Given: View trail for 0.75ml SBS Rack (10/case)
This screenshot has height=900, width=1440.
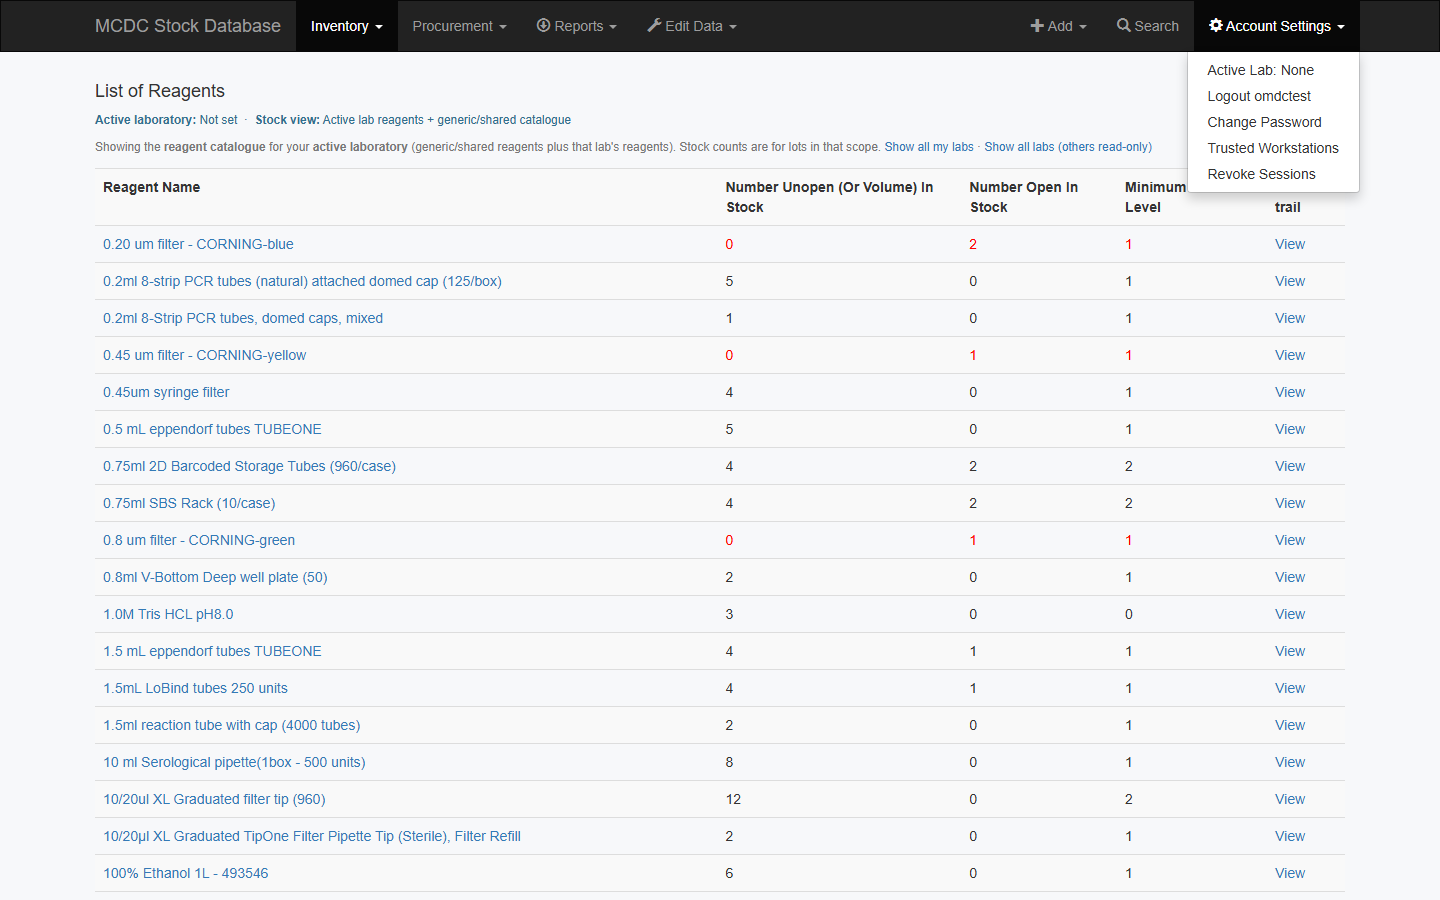Looking at the screenshot, I should 1290,503.
